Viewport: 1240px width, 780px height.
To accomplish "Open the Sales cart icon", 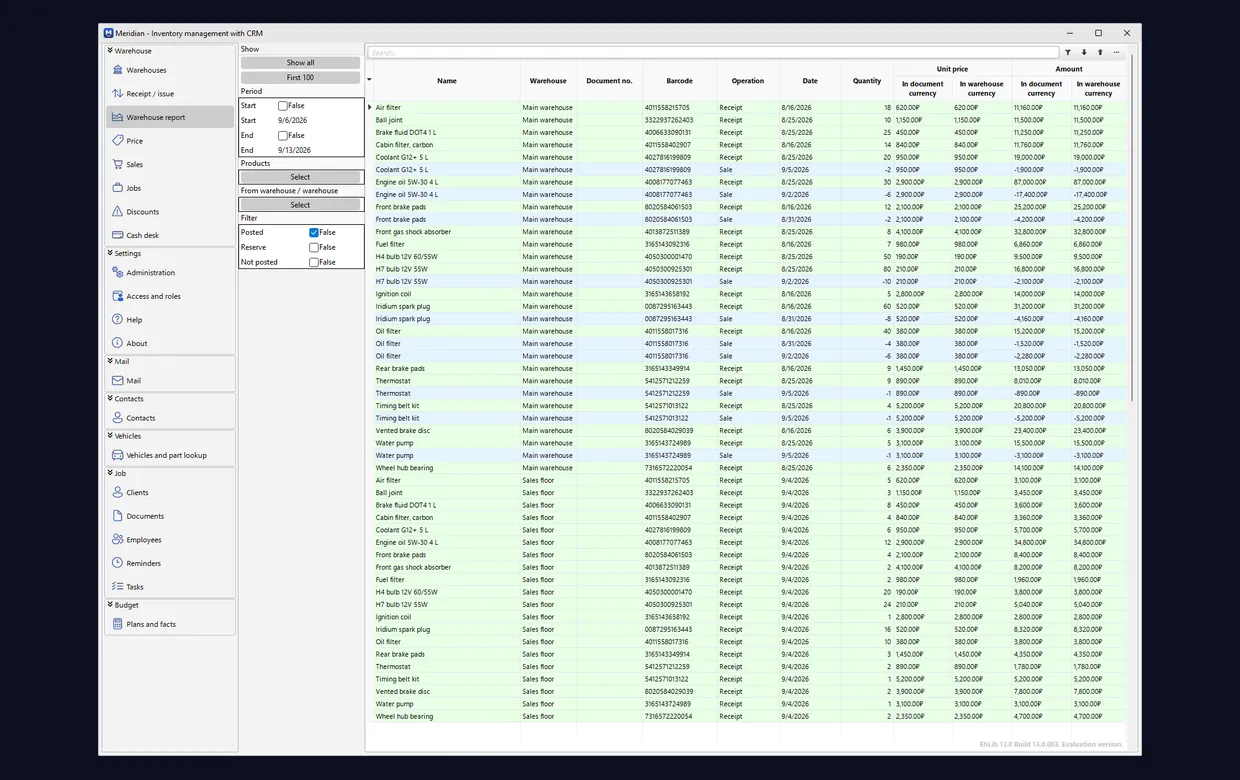I will tap(117, 164).
